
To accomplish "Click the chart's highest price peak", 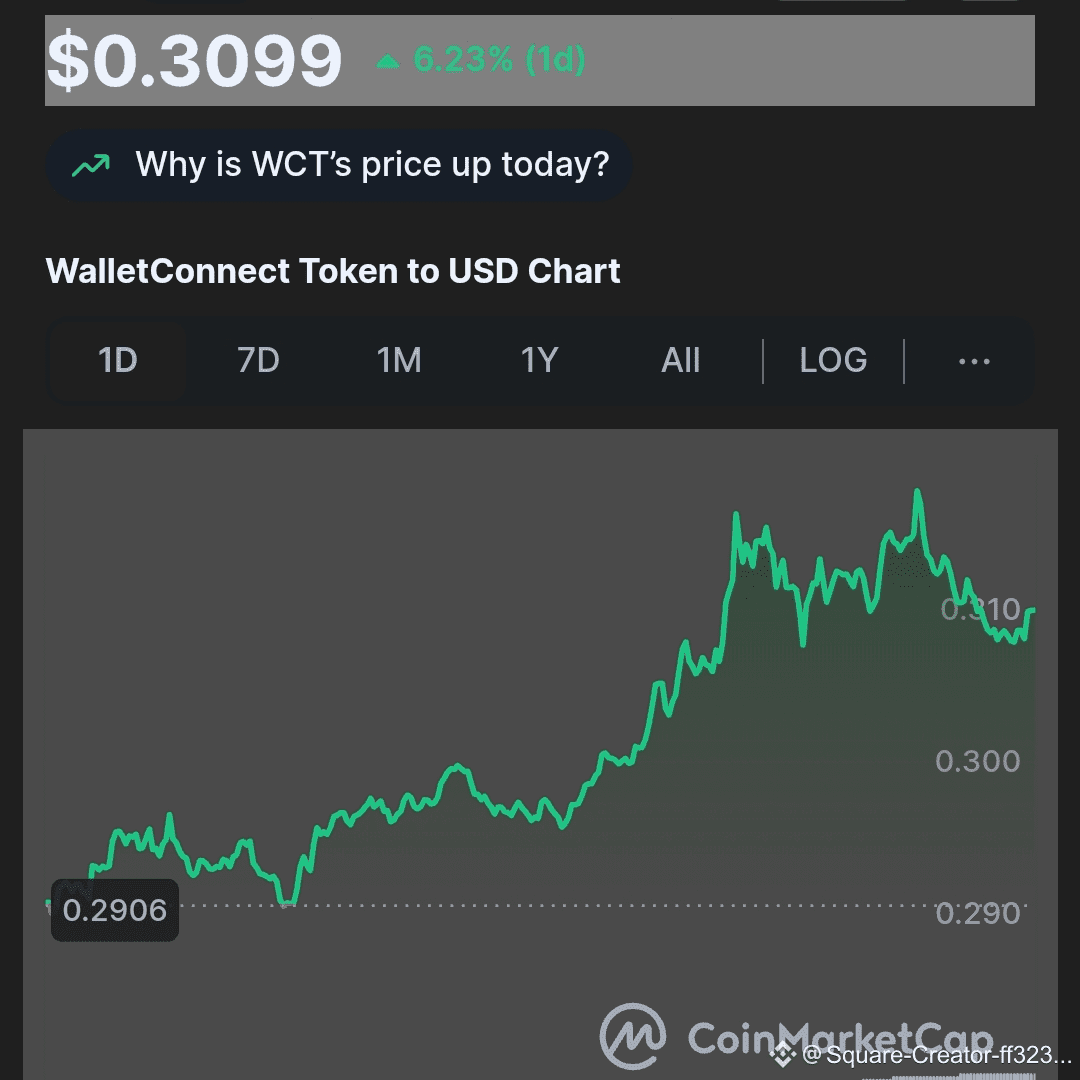I will click(917, 491).
